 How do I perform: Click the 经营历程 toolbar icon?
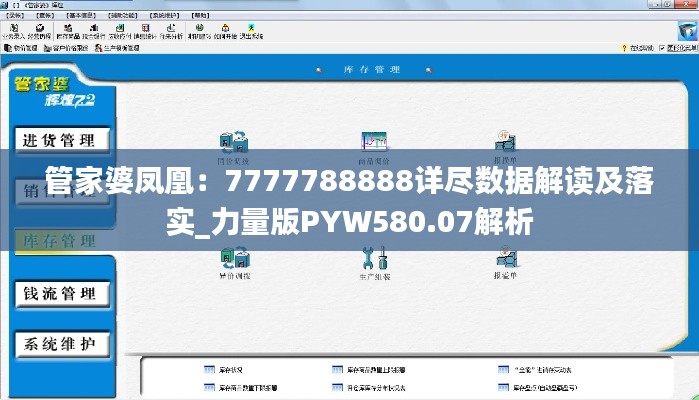(x=41, y=31)
